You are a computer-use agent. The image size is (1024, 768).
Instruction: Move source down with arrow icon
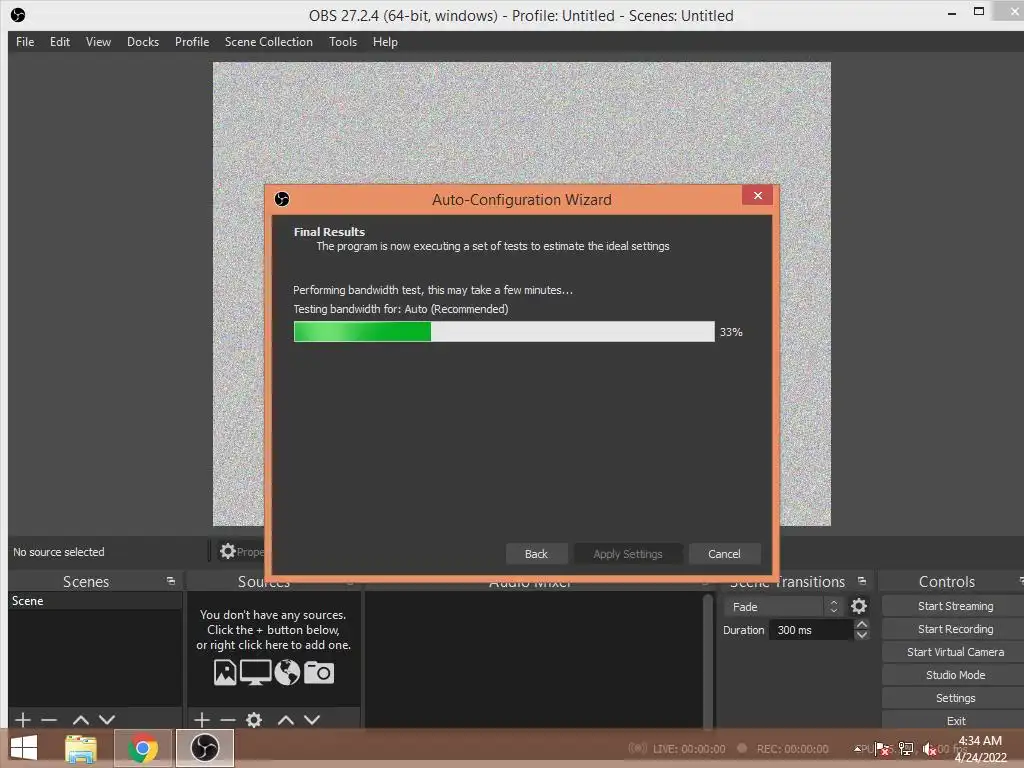point(312,720)
